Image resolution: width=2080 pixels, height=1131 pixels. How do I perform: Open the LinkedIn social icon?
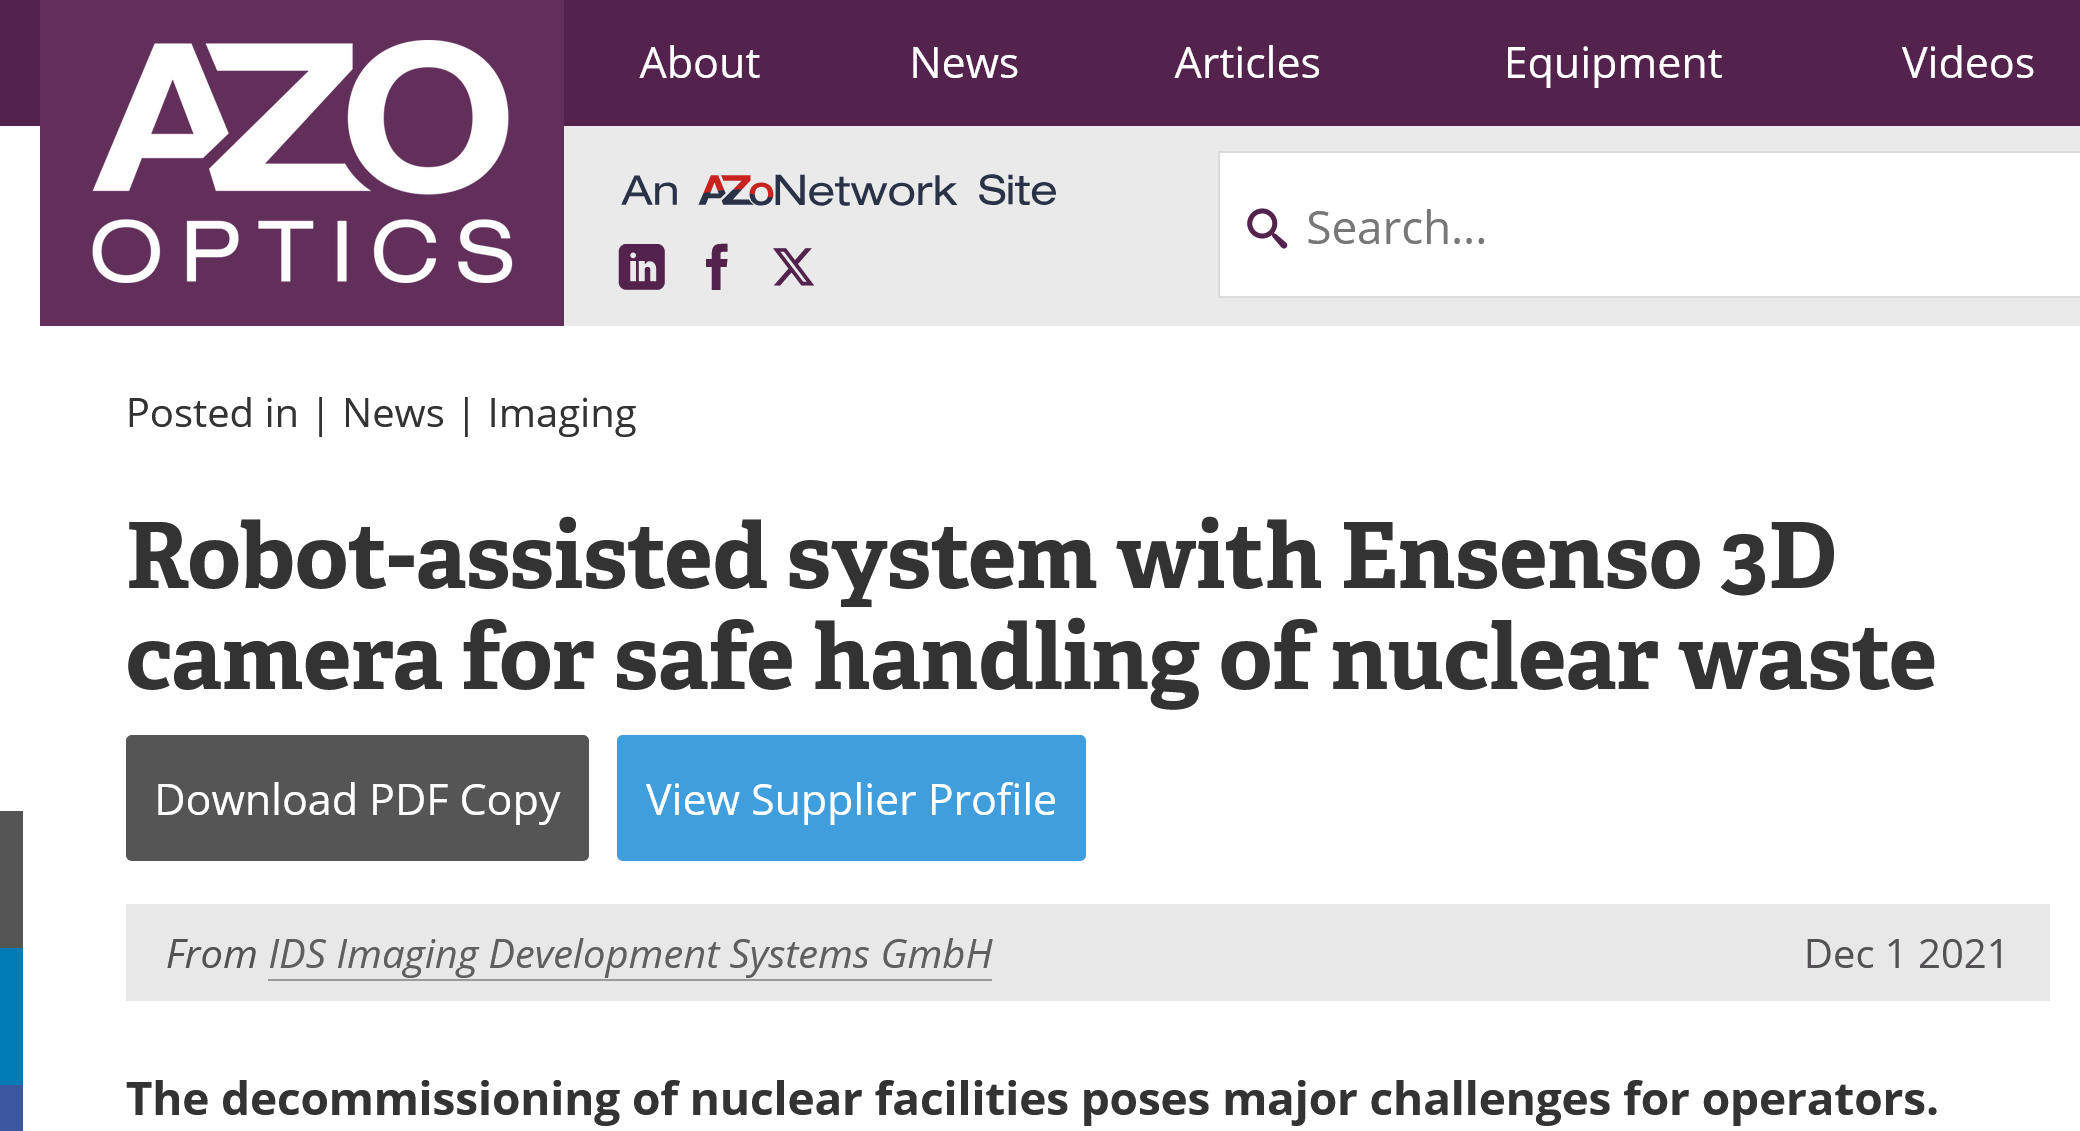pyautogui.click(x=641, y=267)
